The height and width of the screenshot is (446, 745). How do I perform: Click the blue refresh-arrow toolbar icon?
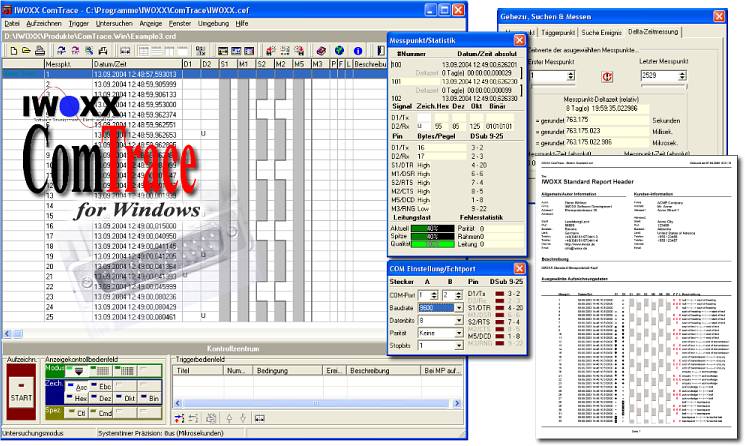[x=61, y=50]
